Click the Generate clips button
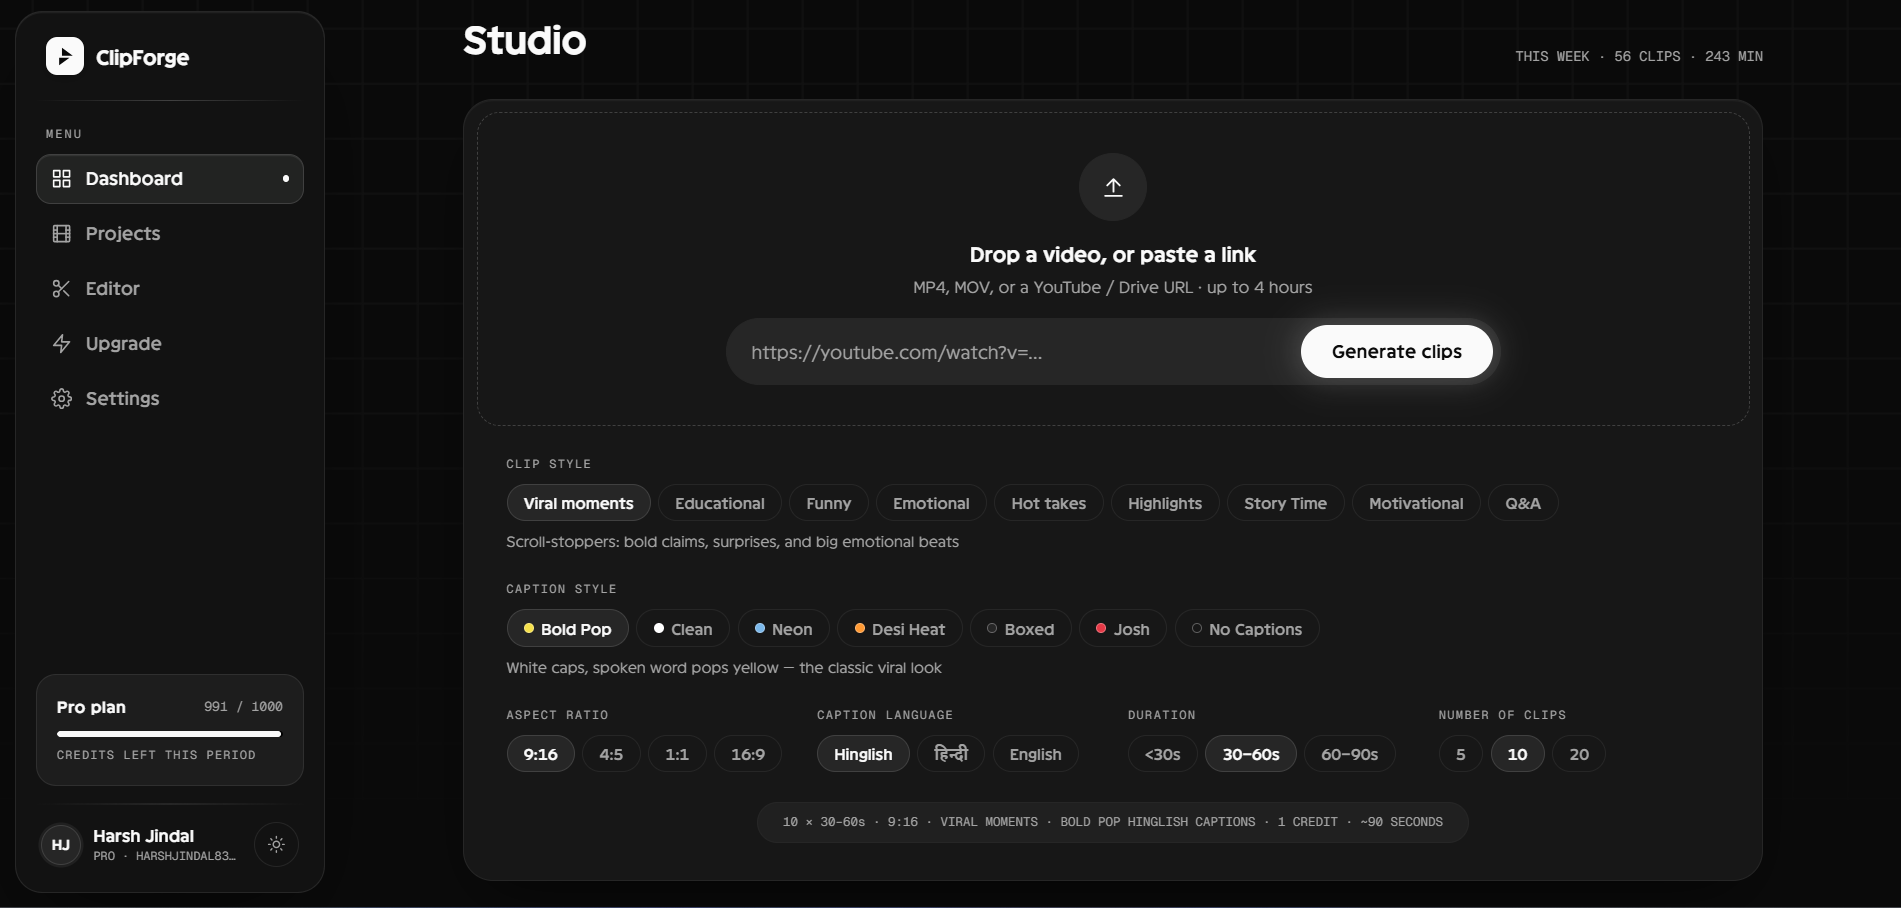The image size is (1901, 908). (x=1396, y=352)
